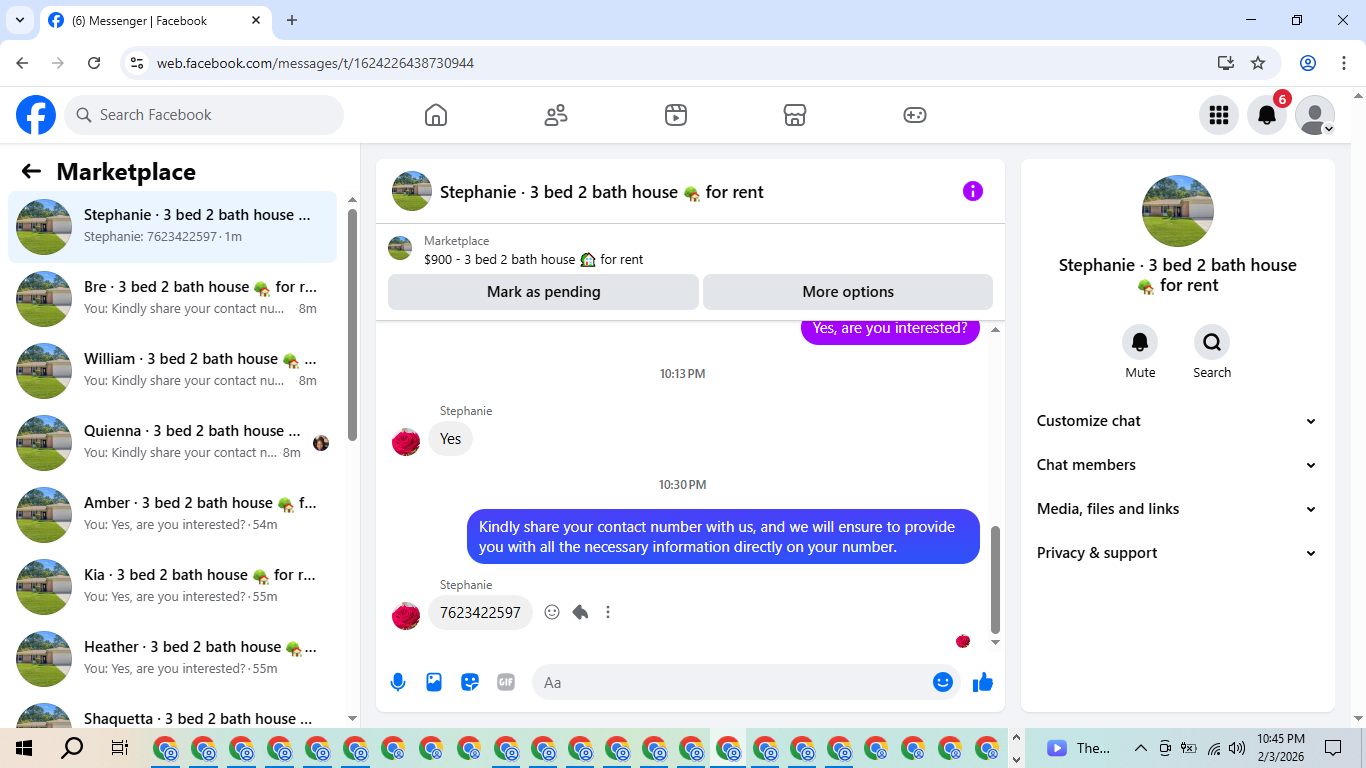Open Windows notification center icon
The image size is (1366, 768).
[1333, 748]
